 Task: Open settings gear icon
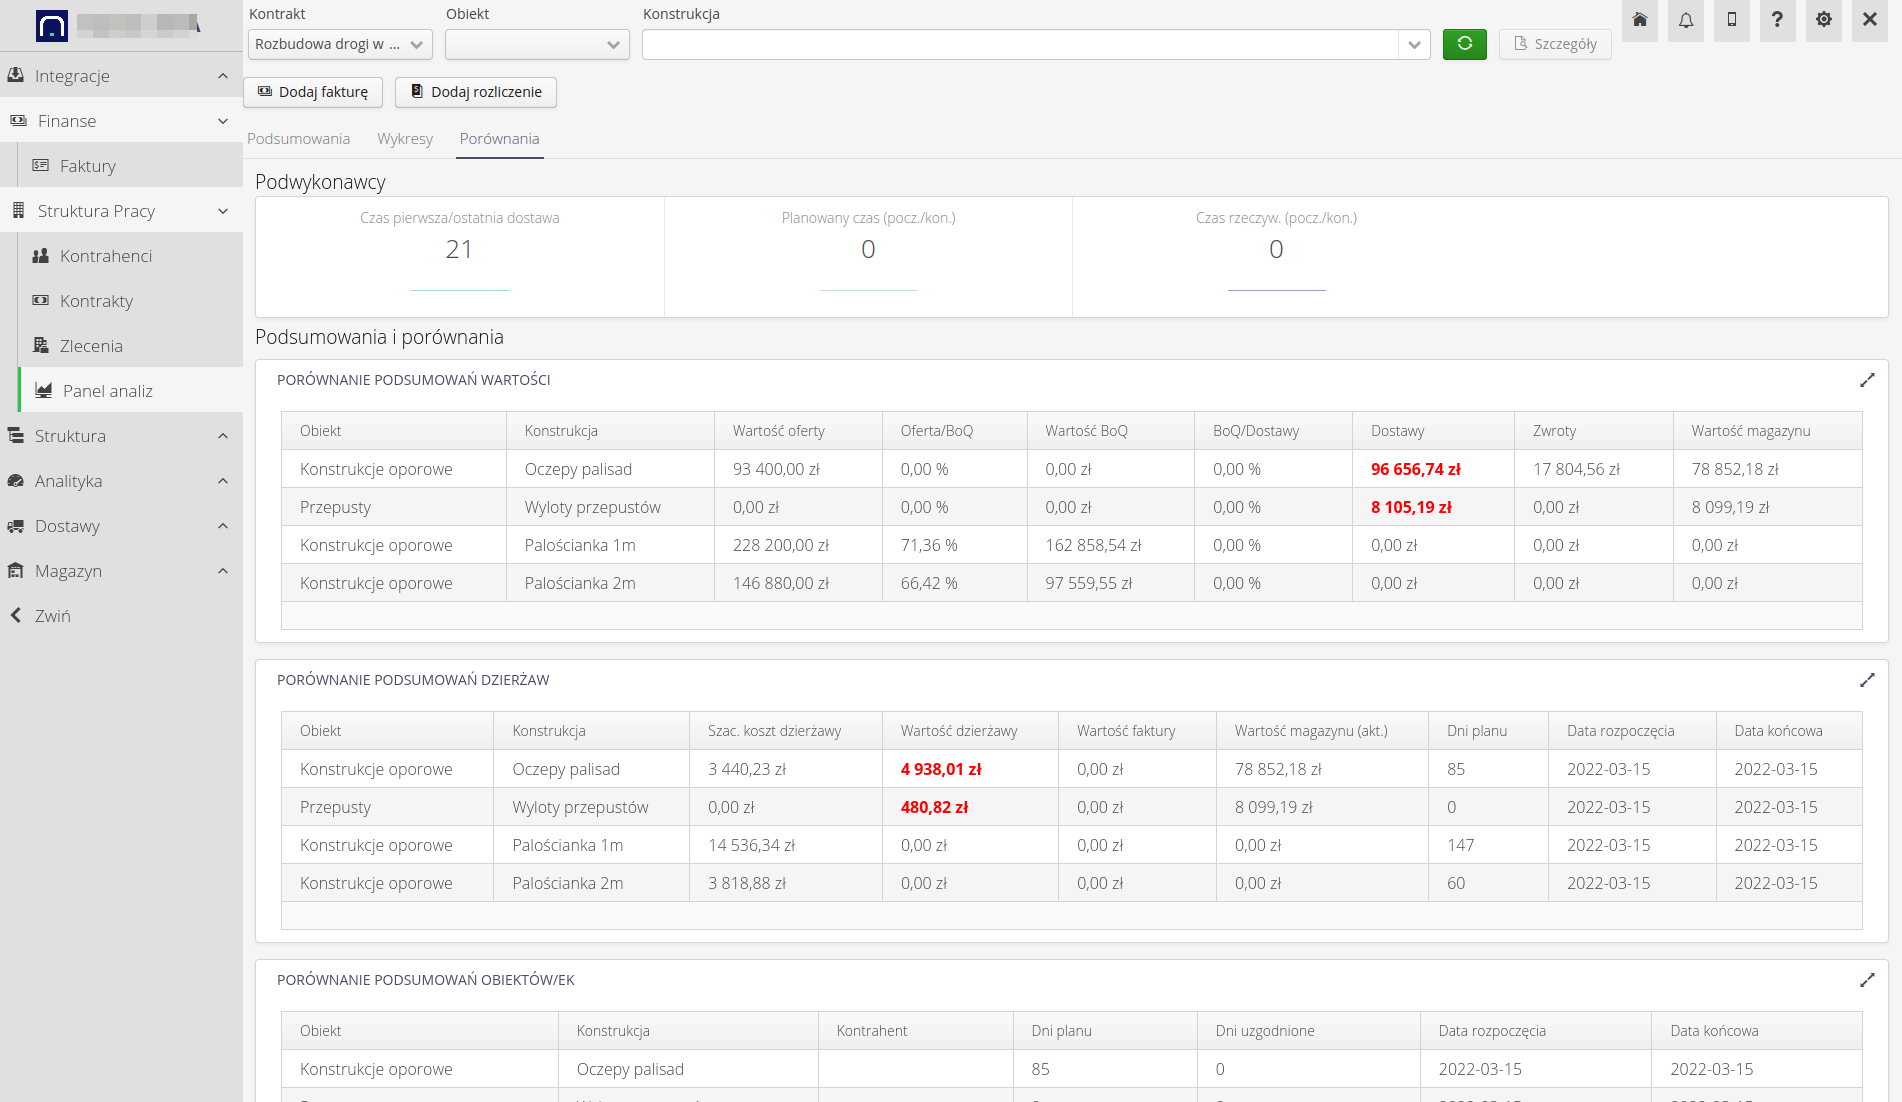[1824, 20]
